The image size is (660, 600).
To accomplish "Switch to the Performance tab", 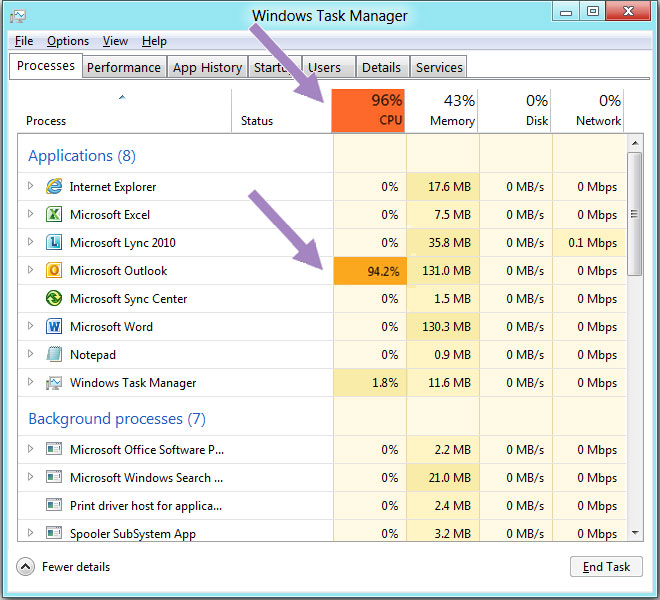I will coord(123,67).
